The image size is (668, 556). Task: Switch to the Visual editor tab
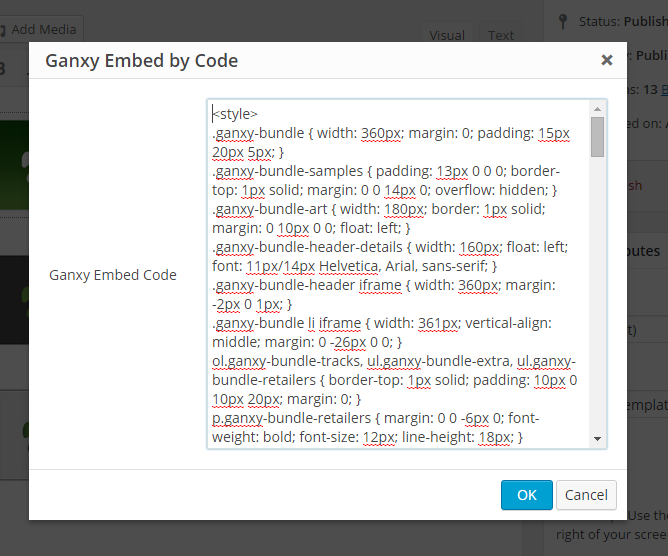pos(447,34)
